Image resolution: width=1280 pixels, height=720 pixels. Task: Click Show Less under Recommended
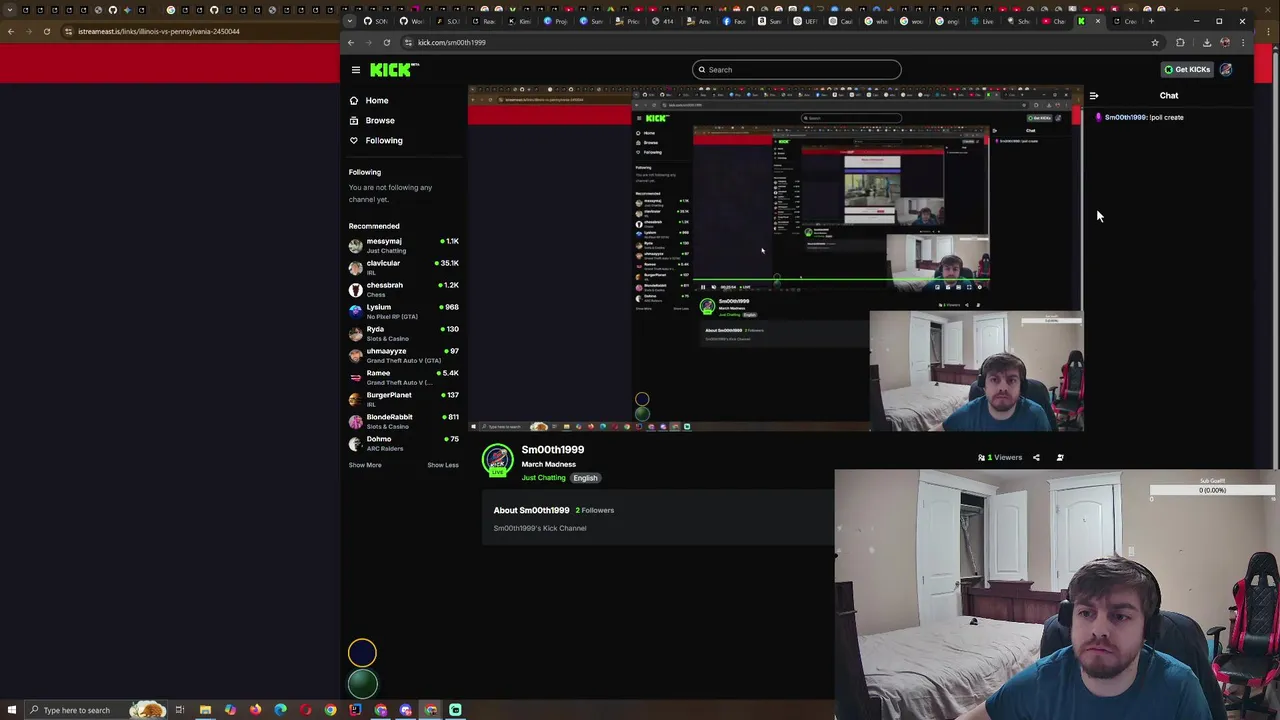tap(443, 465)
